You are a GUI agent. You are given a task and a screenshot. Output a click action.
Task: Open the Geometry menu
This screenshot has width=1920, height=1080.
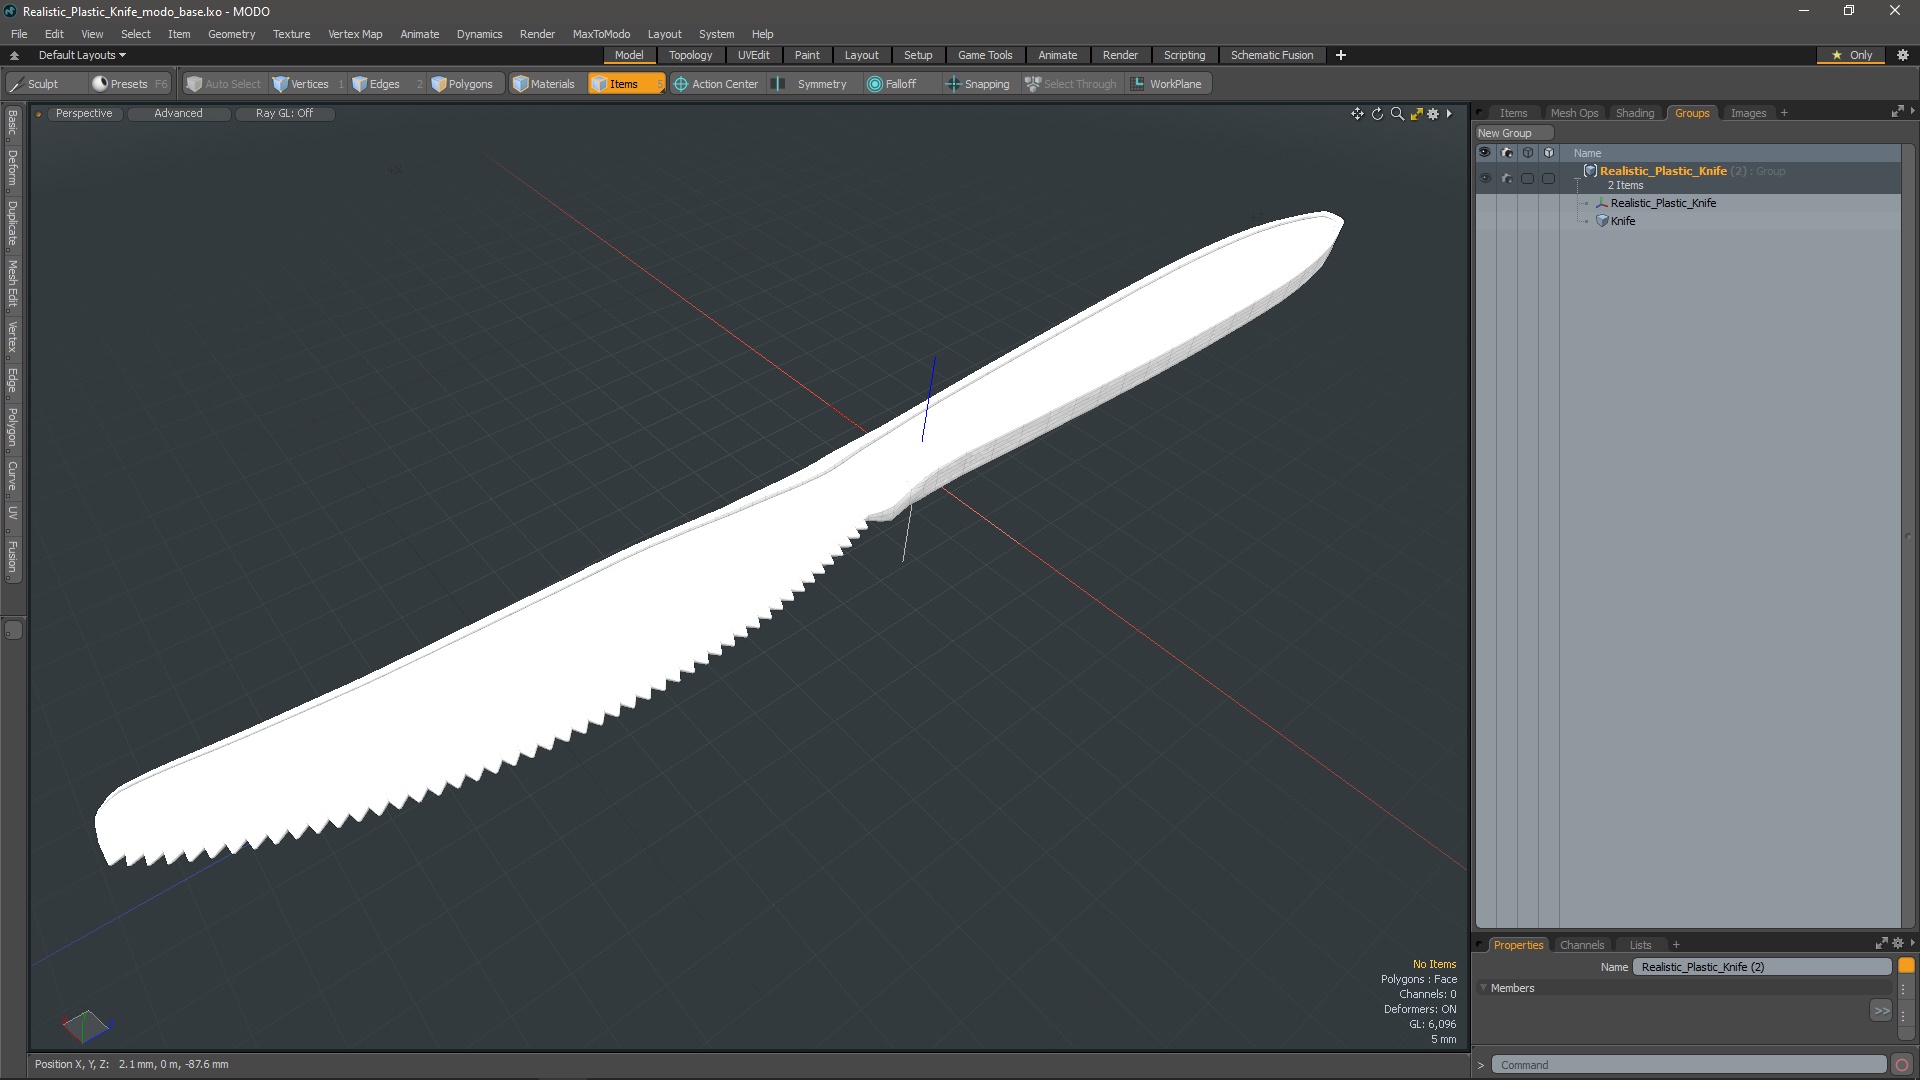click(231, 34)
